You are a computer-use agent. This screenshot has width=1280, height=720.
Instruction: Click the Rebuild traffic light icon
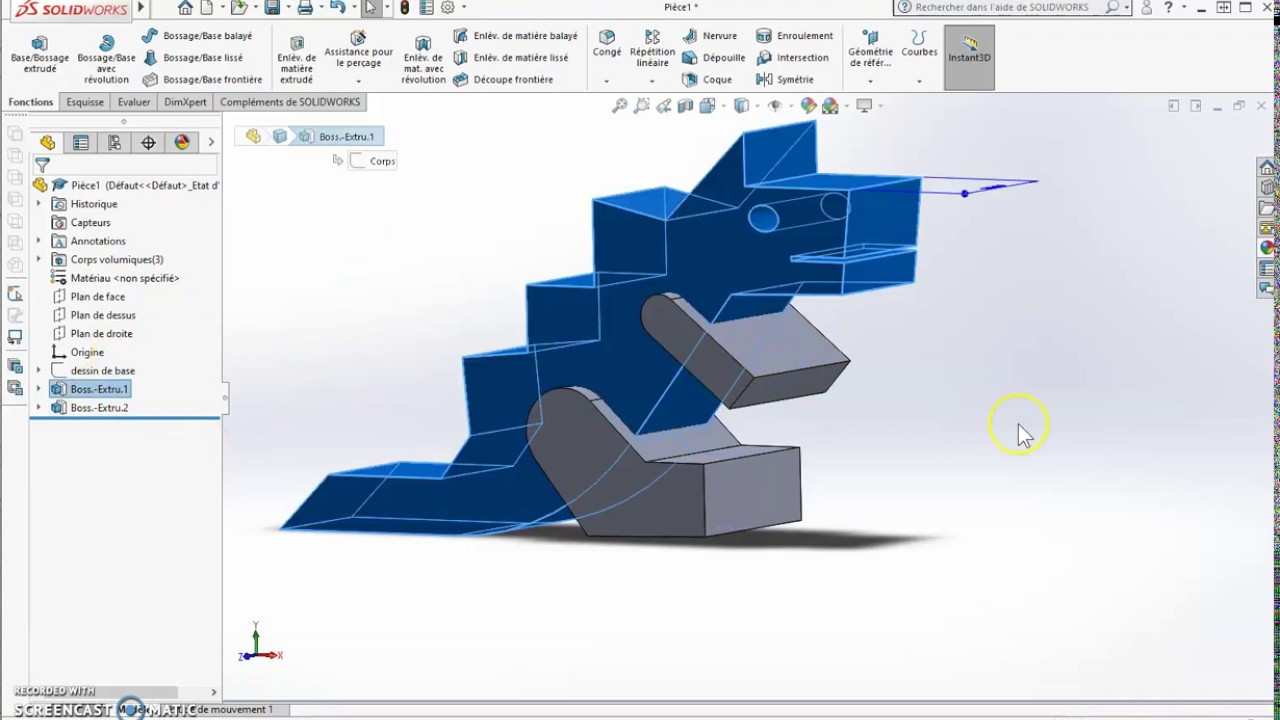[404, 8]
